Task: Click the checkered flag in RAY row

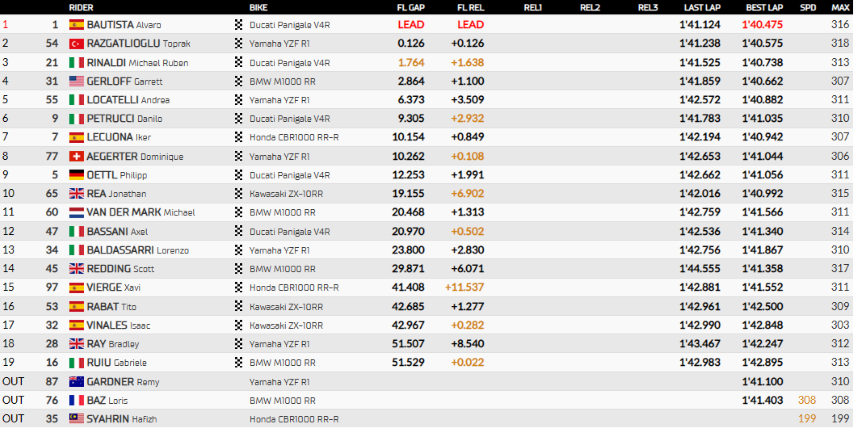Action: 238,344
